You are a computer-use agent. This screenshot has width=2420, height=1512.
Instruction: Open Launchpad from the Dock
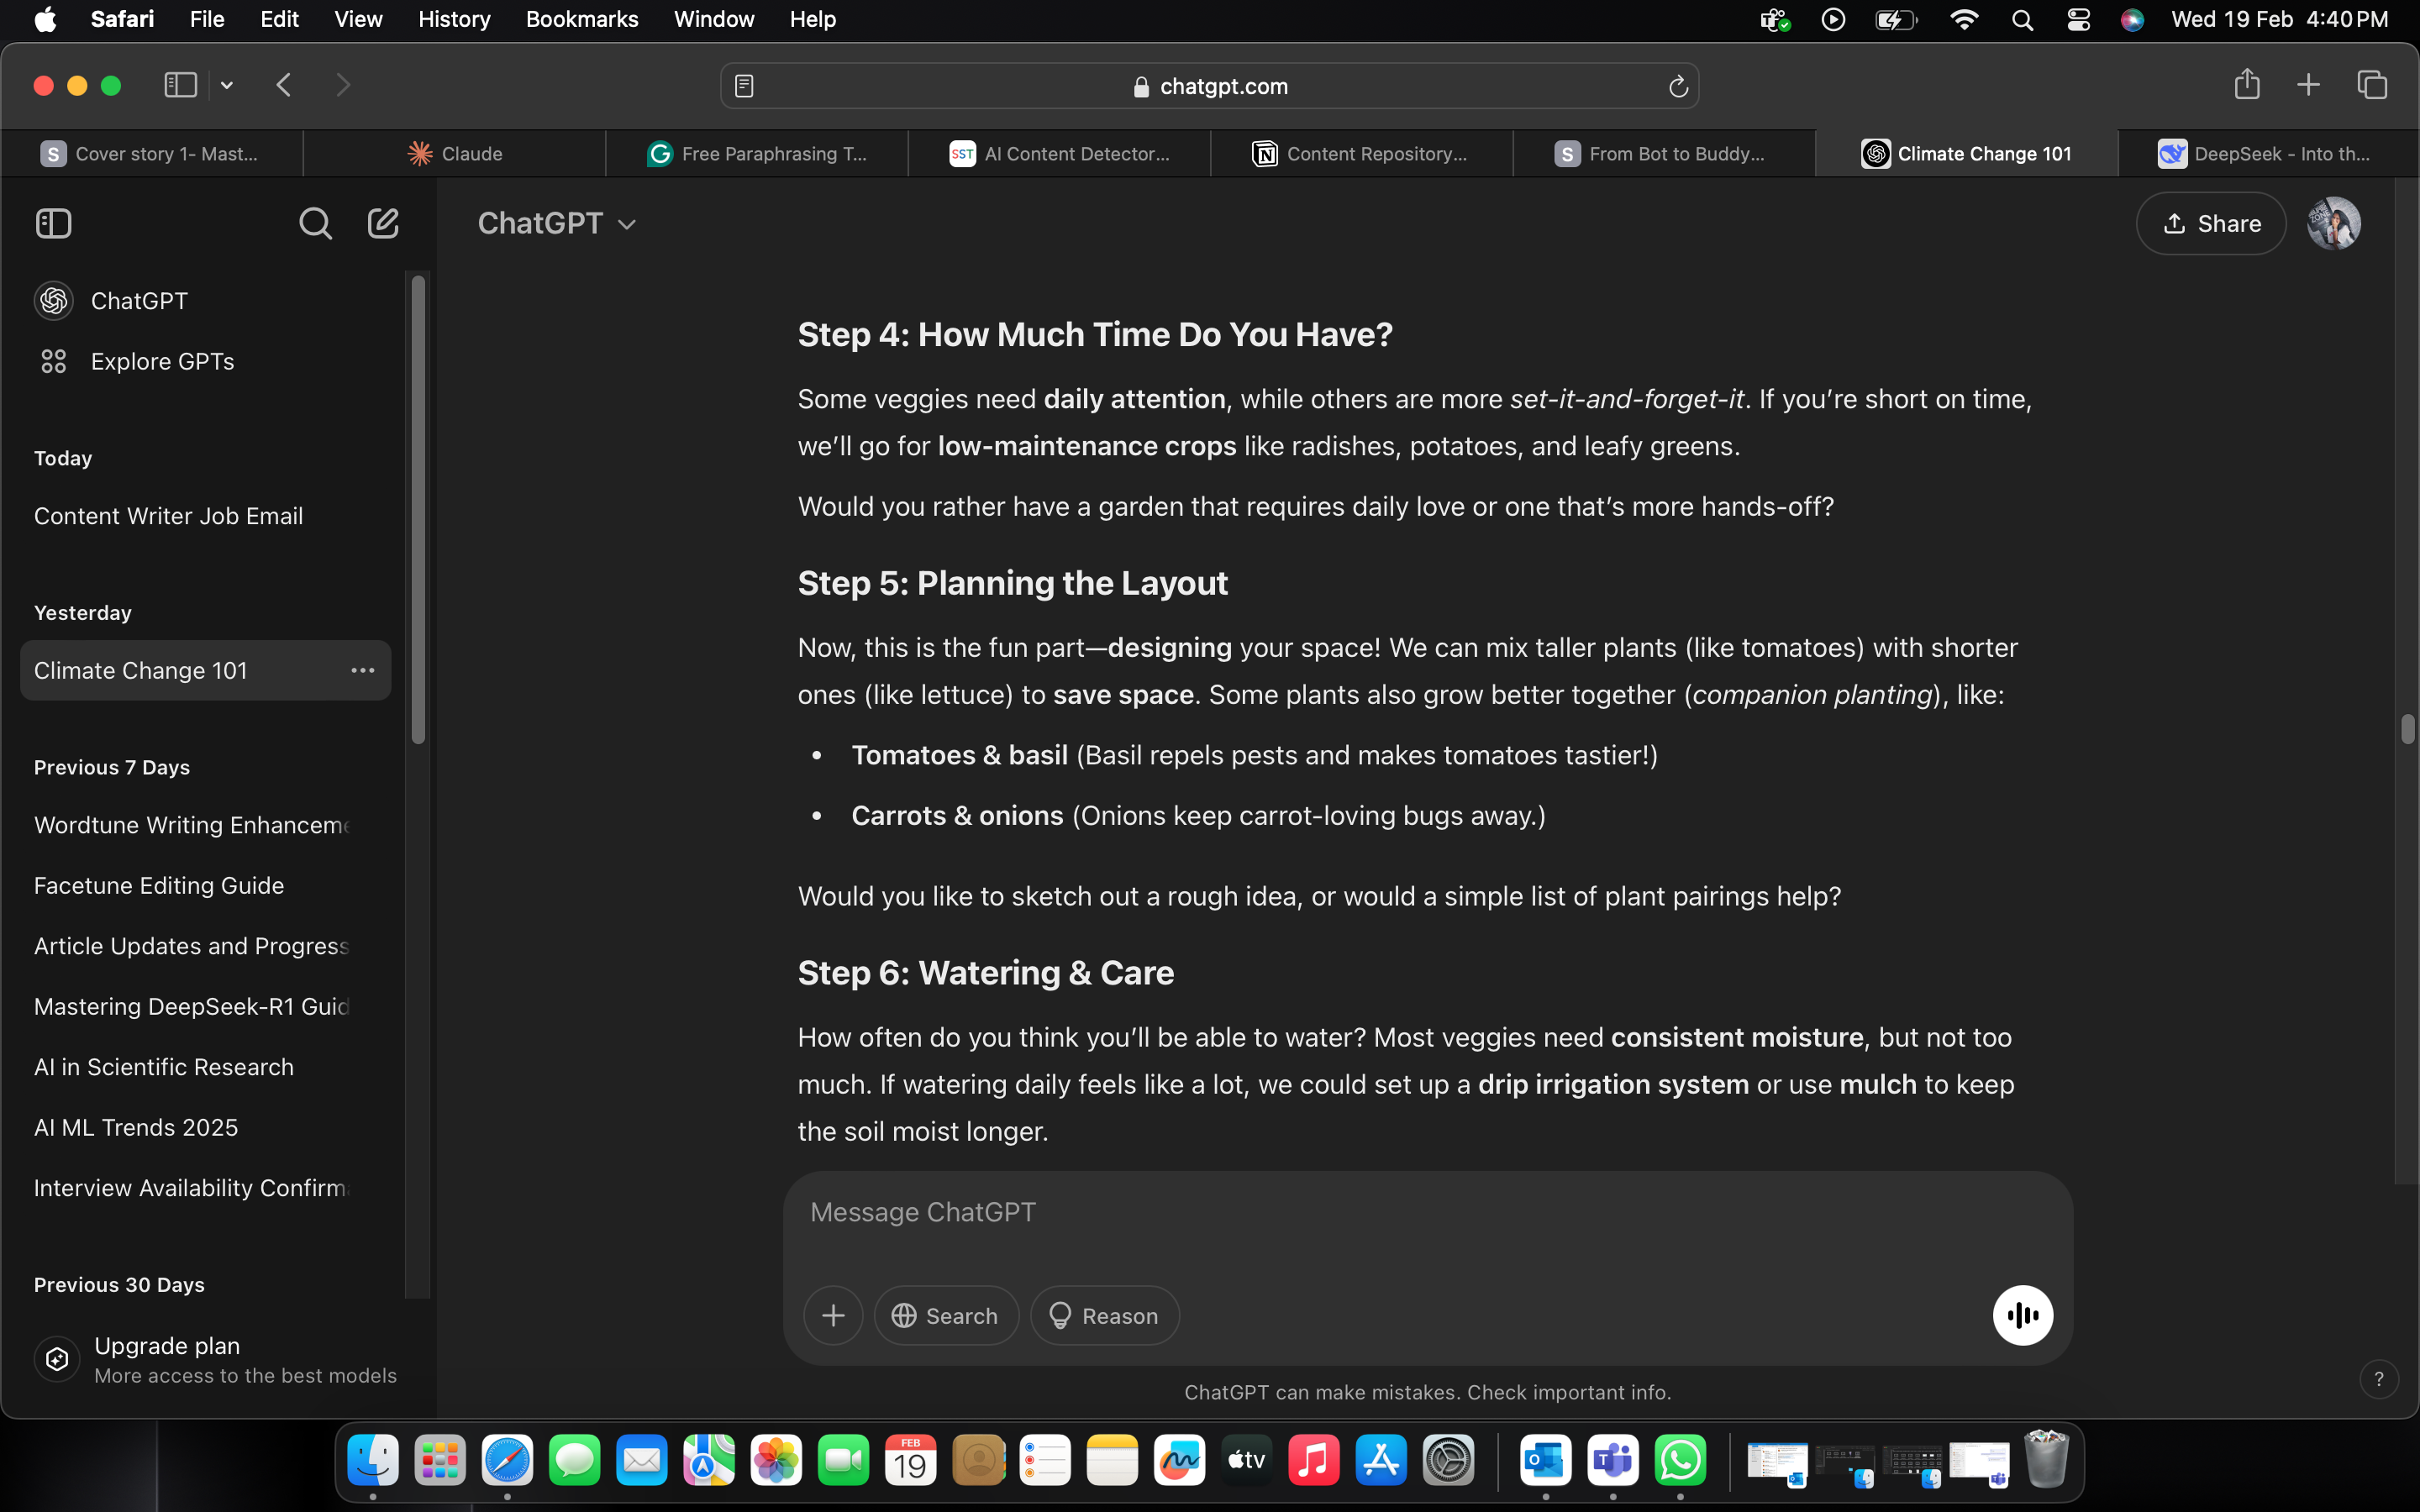pos(440,1460)
